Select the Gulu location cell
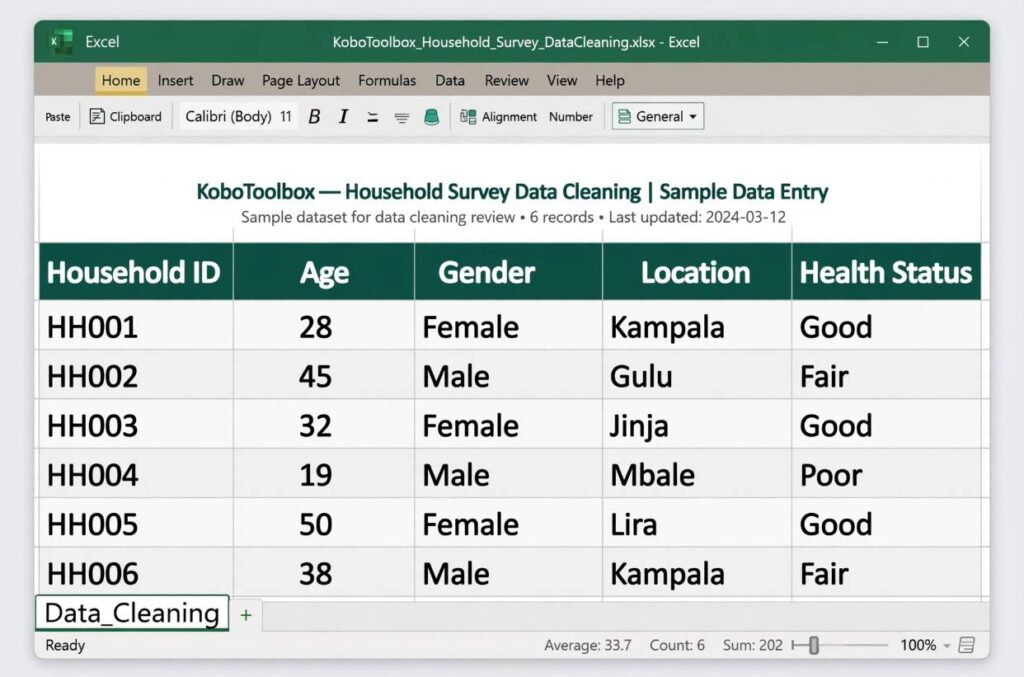Screen dimensions: 1024x677 point(697,375)
